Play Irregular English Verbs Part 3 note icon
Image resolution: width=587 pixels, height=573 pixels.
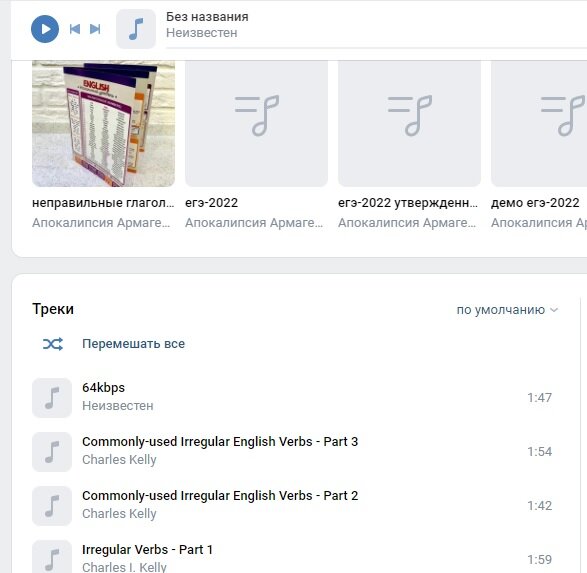click(x=52, y=452)
